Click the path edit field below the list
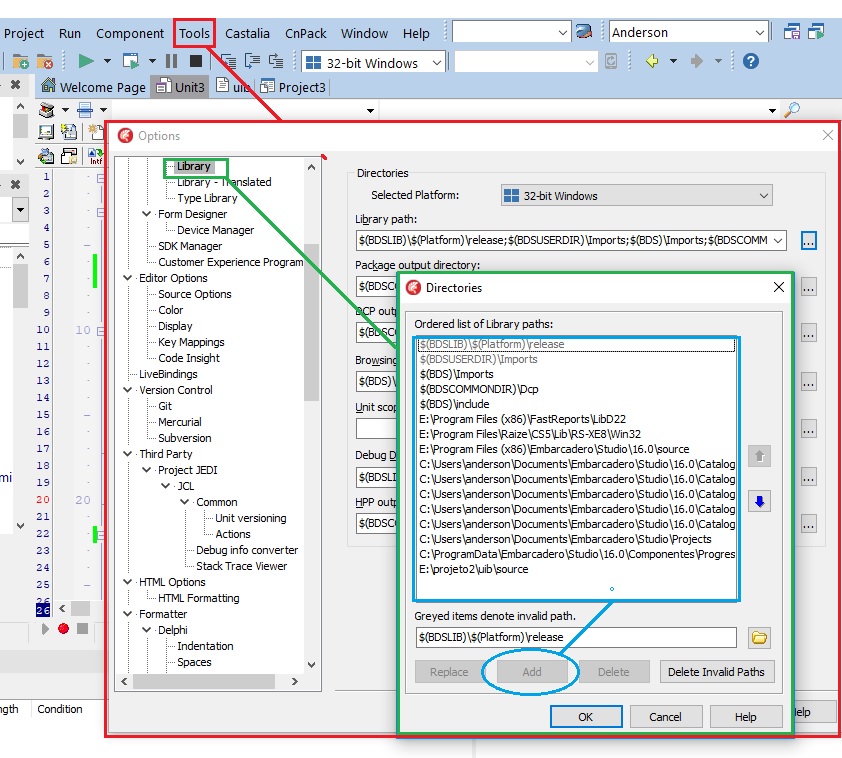Viewport: 842px width, 758px height. click(576, 637)
